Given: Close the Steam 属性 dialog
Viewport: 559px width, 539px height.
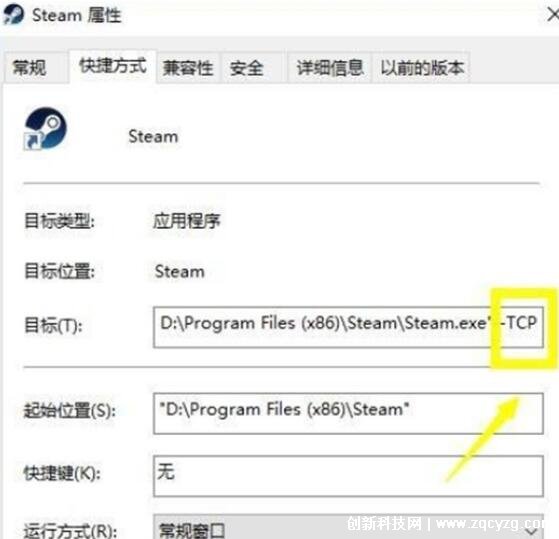Looking at the screenshot, I should tap(553, 15).
